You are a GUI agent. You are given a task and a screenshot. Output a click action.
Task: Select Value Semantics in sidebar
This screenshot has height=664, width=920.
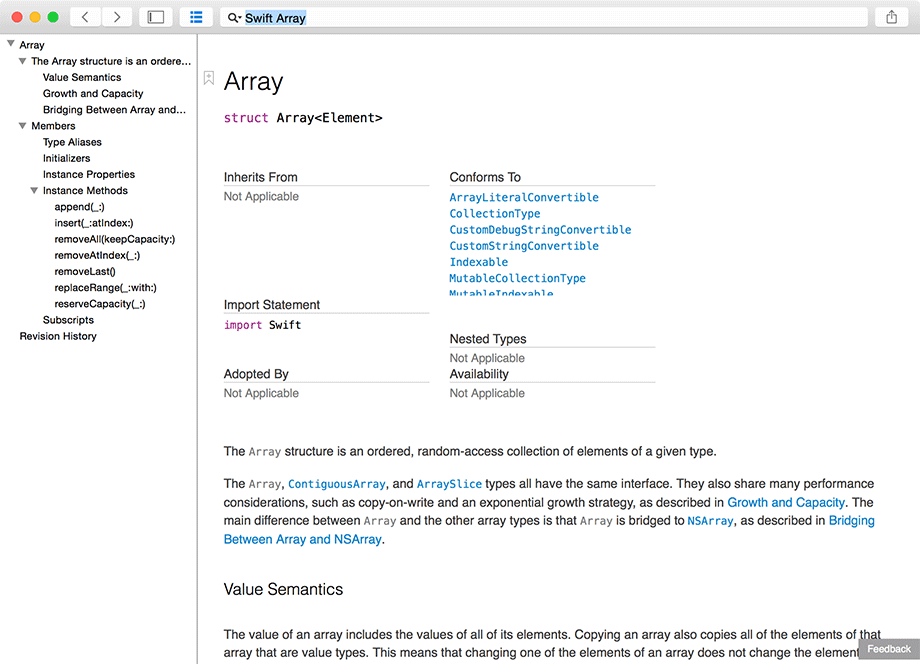82,77
